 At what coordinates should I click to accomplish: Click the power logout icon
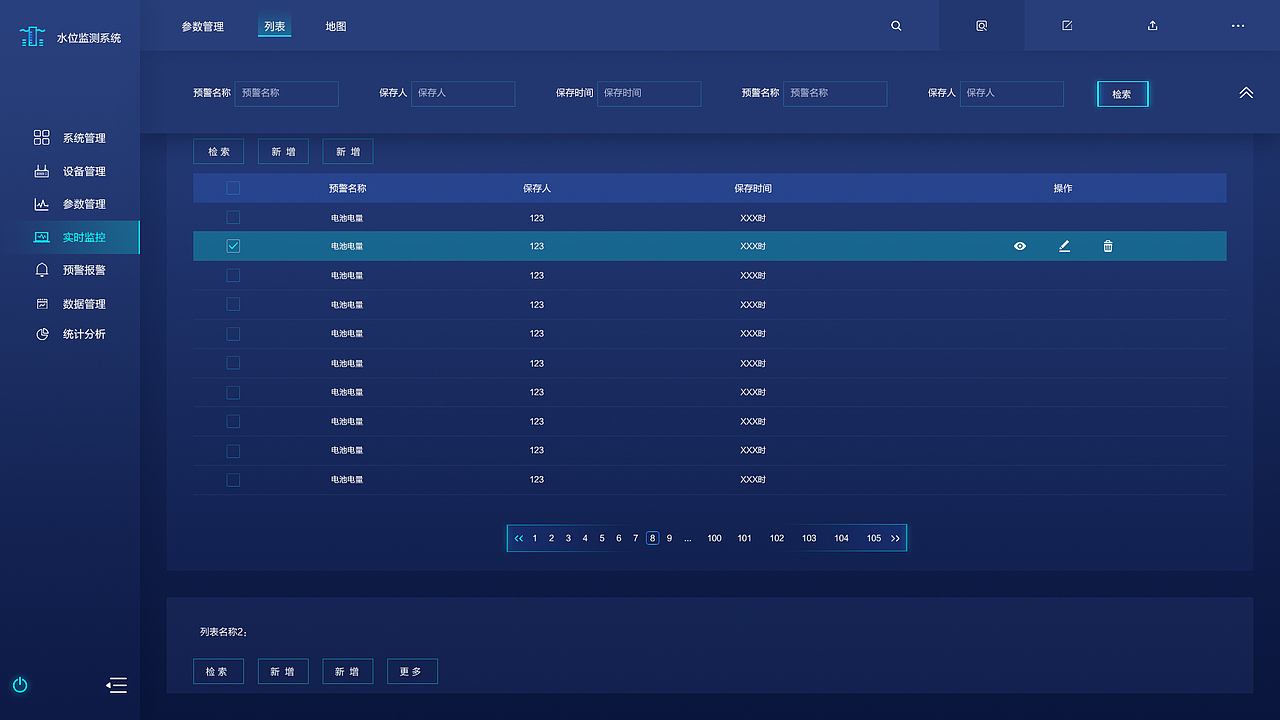click(x=20, y=685)
